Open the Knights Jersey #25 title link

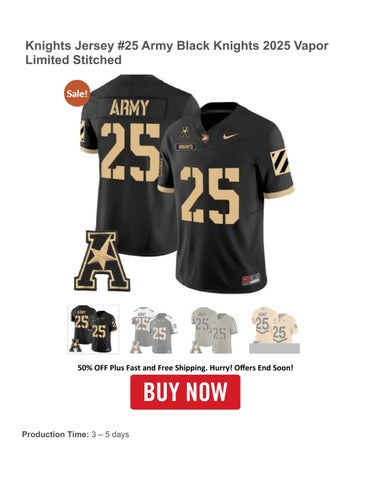point(177,53)
